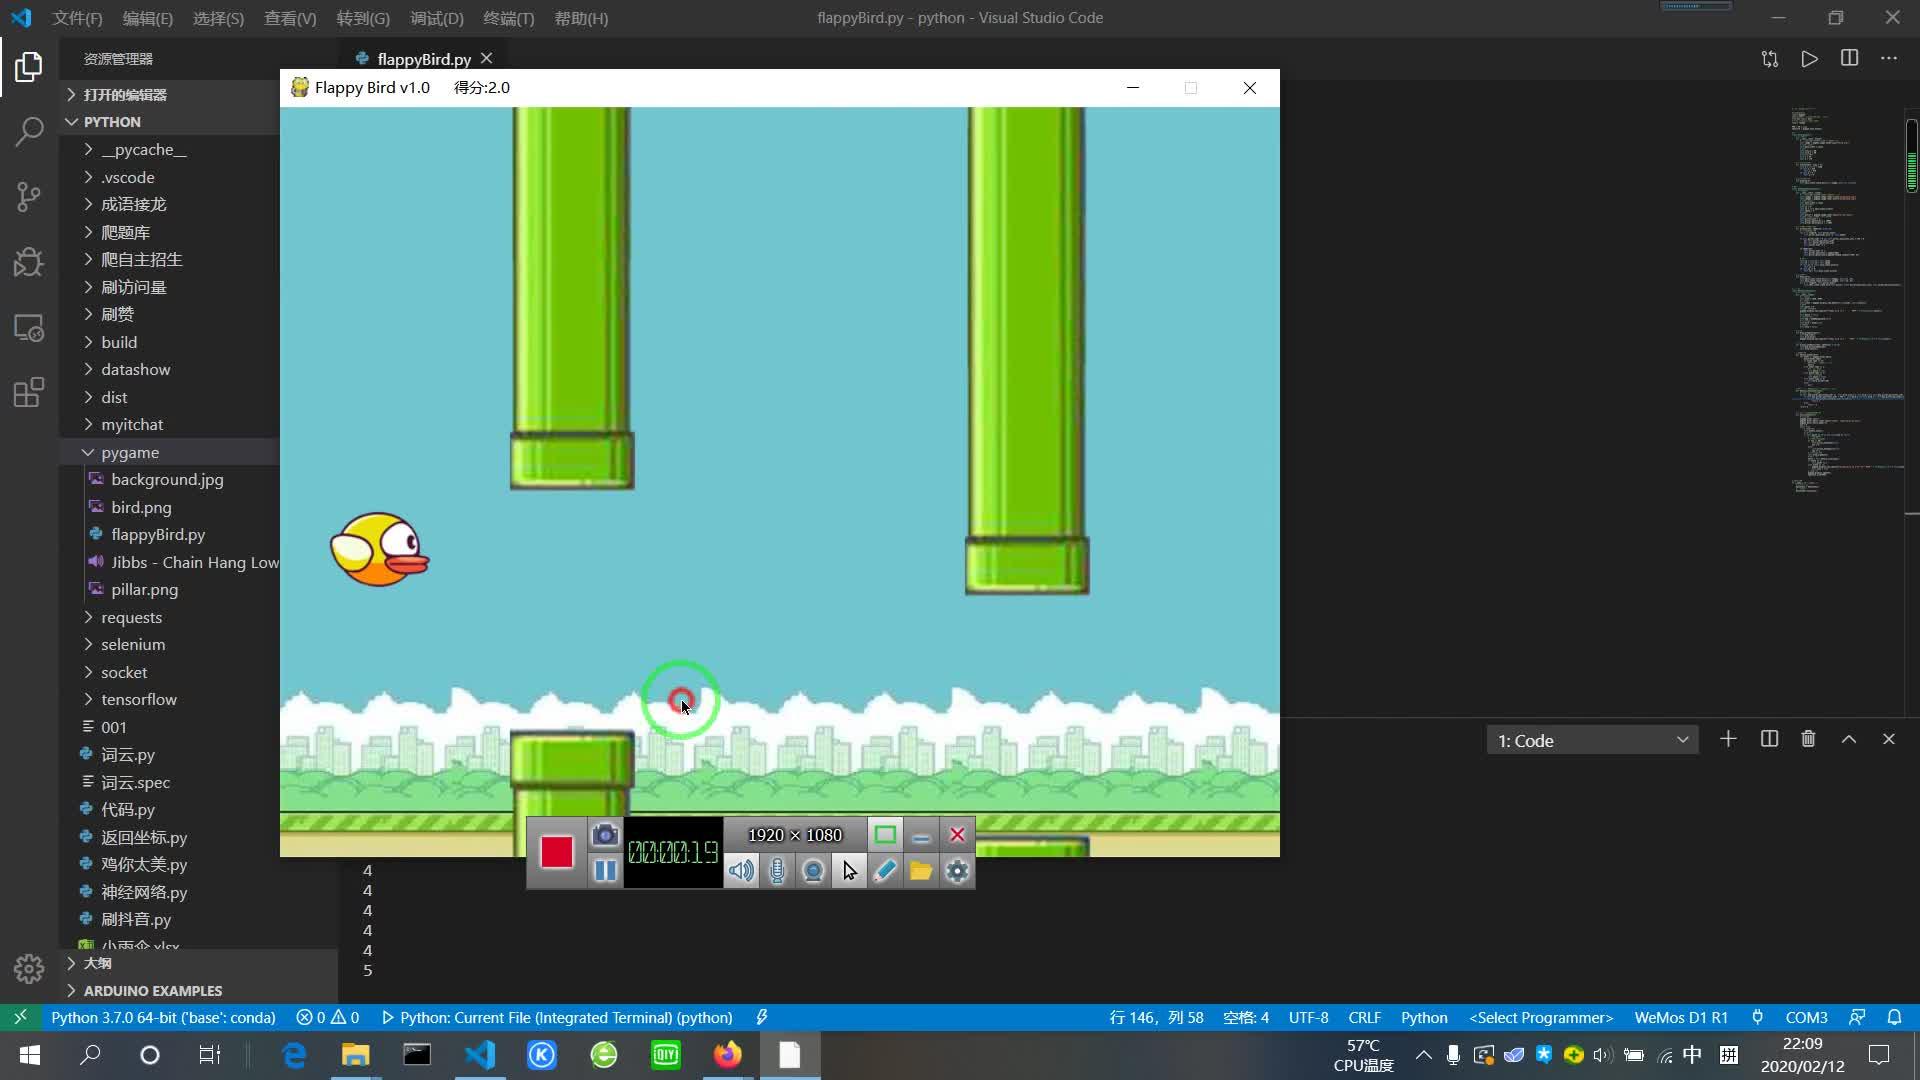Open the Windows Start menu

coord(29,1055)
